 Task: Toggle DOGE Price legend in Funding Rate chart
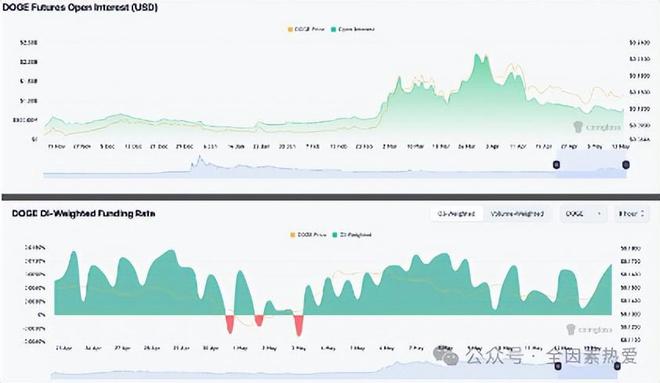click(x=309, y=235)
